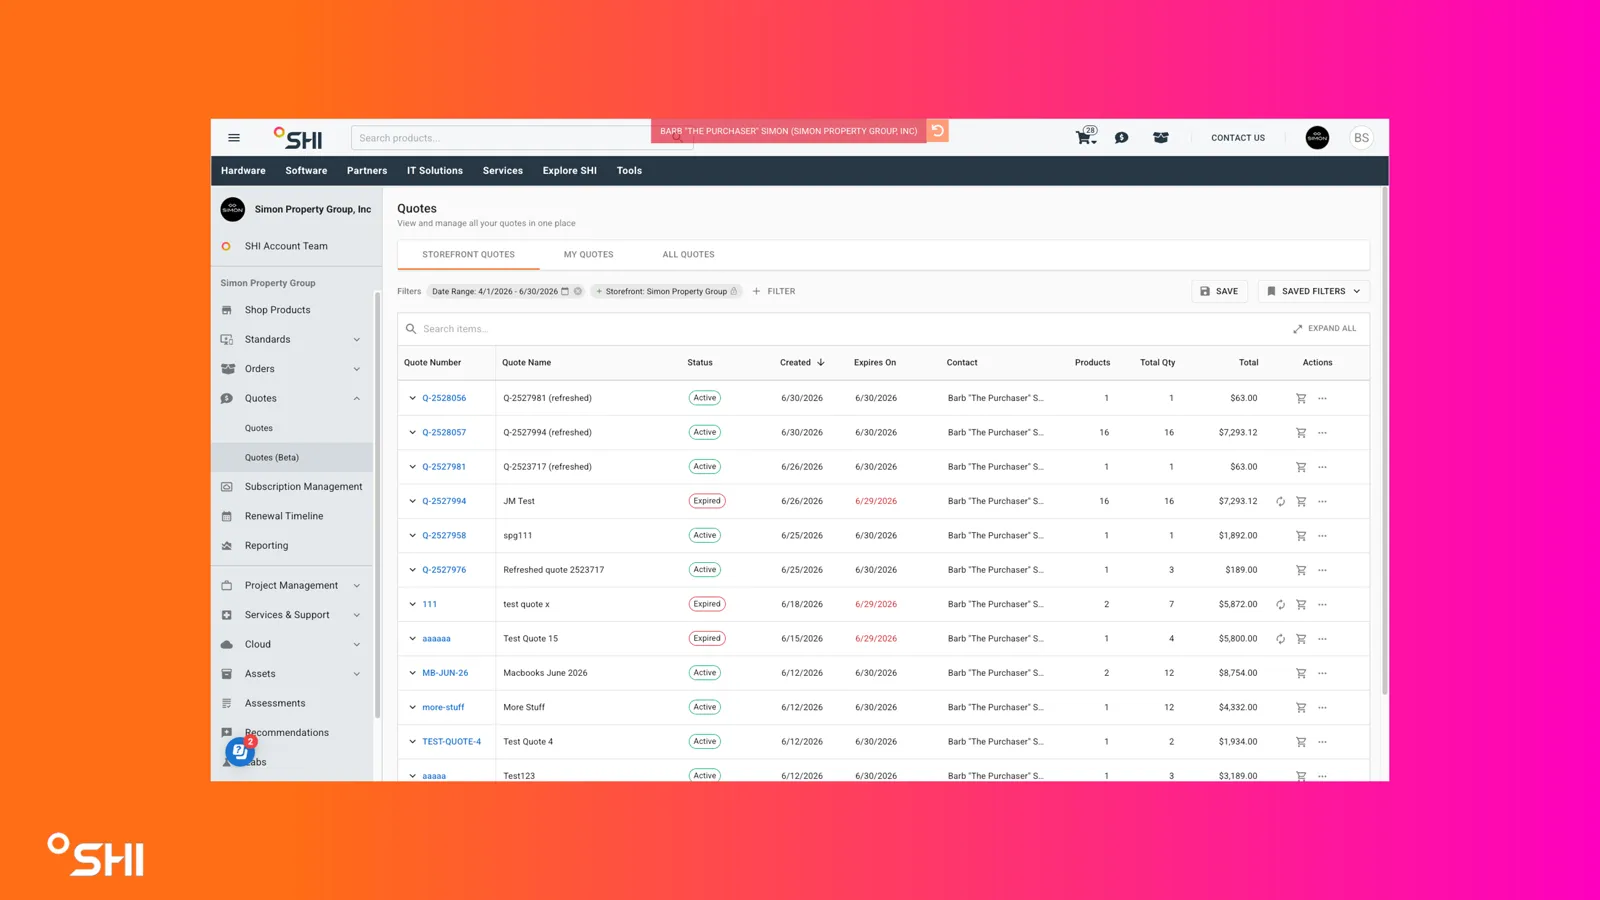Expand row for quote Q-2528057
This screenshot has width=1600, height=900.
click(x=412, y=432)
